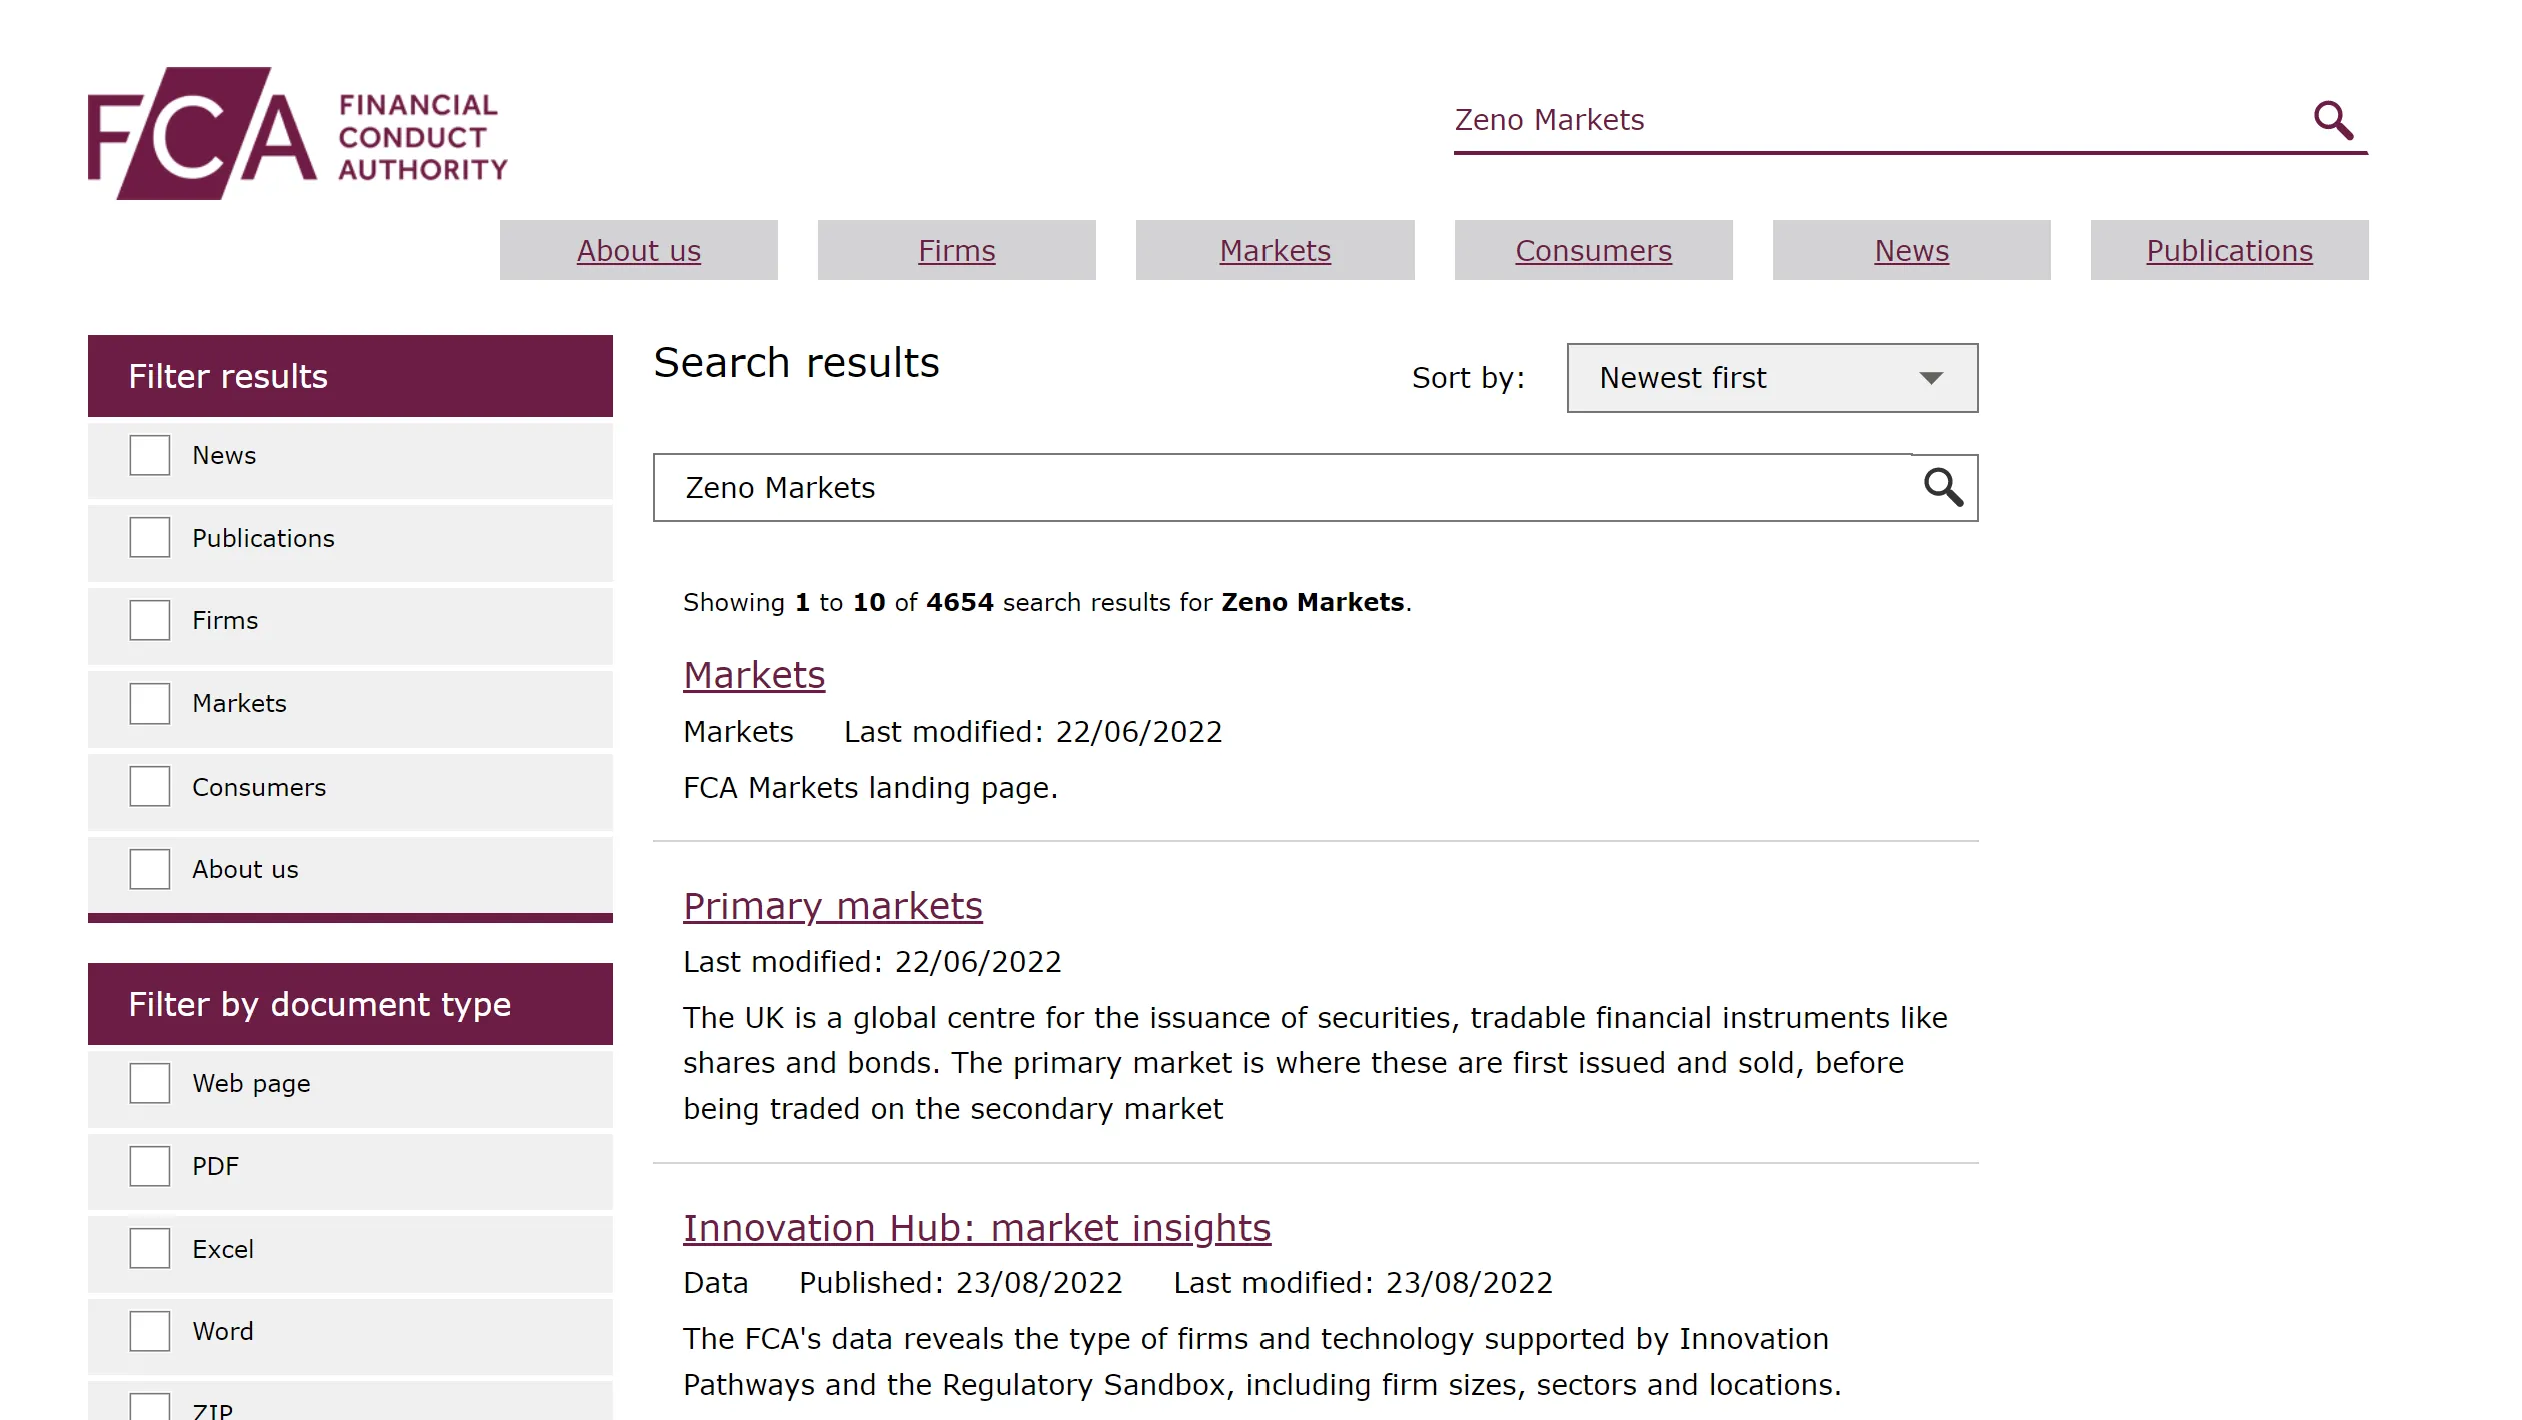
Task: Open Innovation Hub: market insights link
Action: pyautogui.click(x=977, y=1228)
